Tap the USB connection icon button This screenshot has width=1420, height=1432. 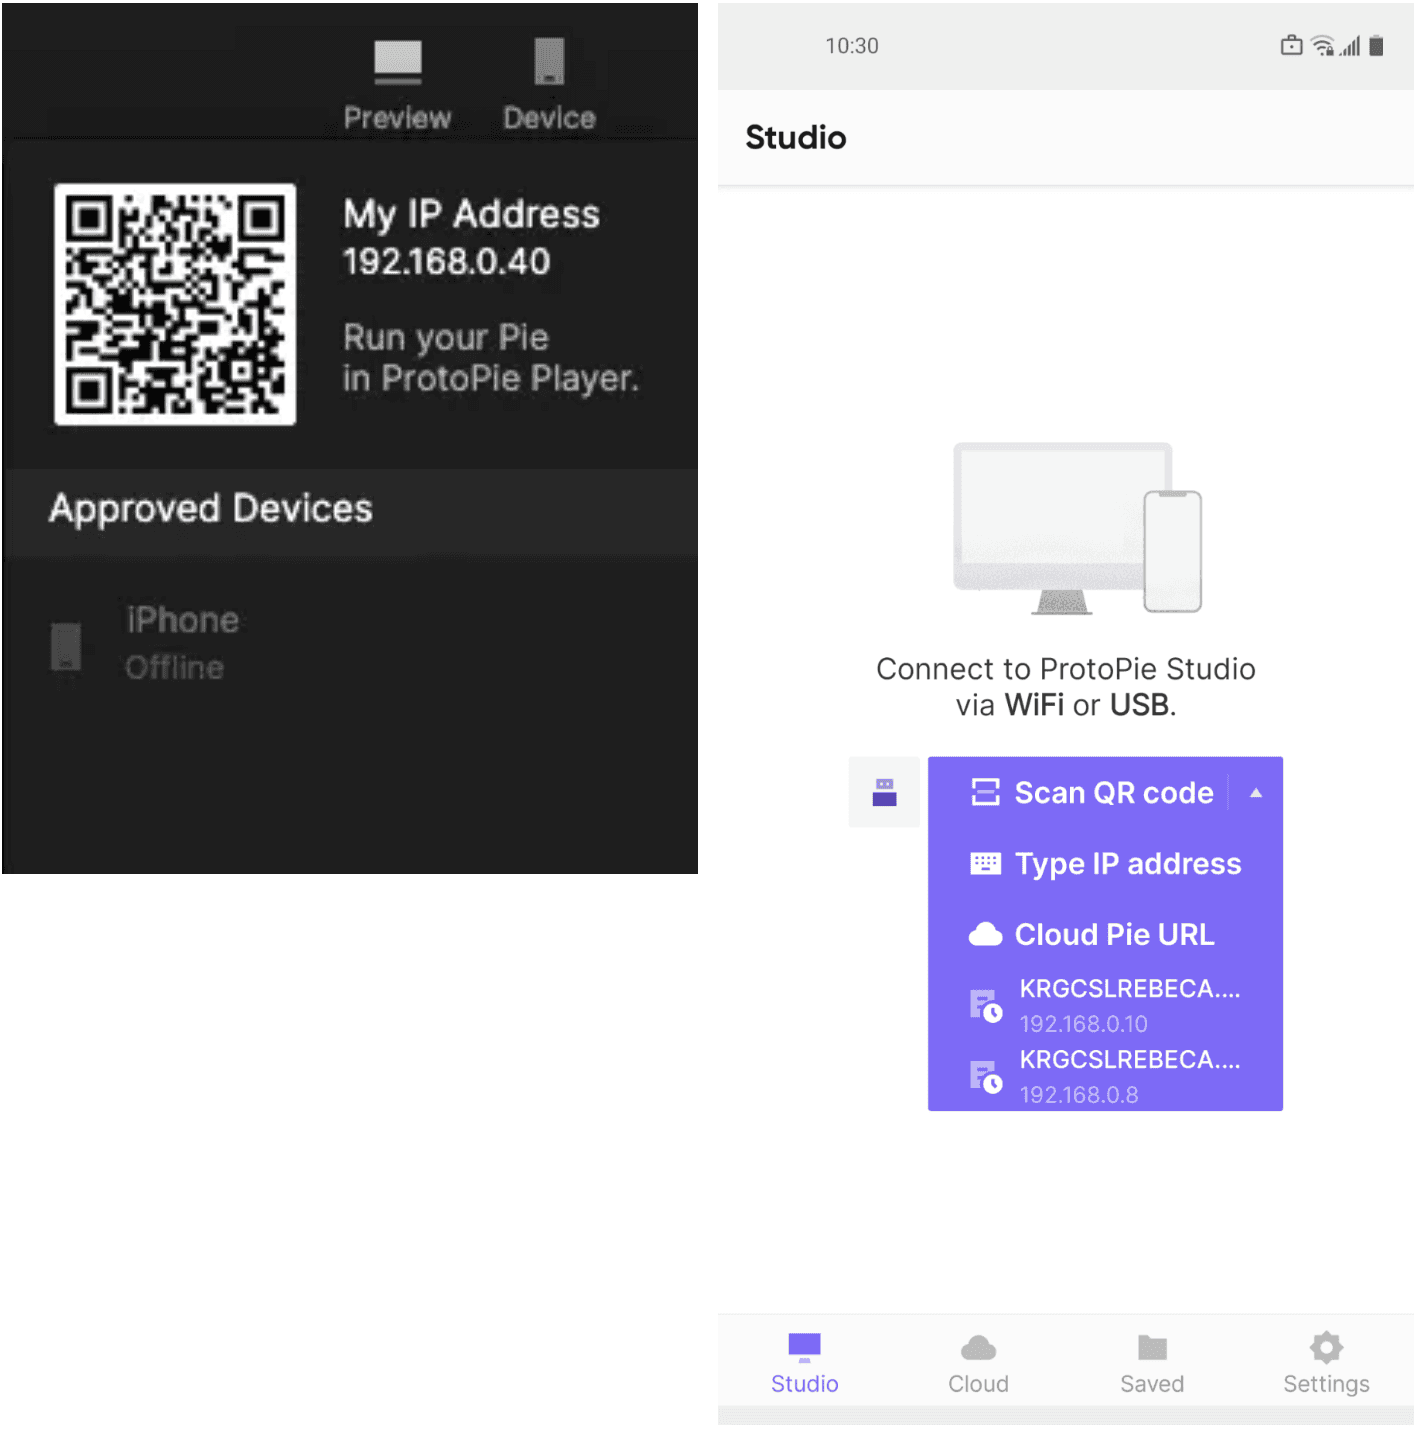(884, 792)
